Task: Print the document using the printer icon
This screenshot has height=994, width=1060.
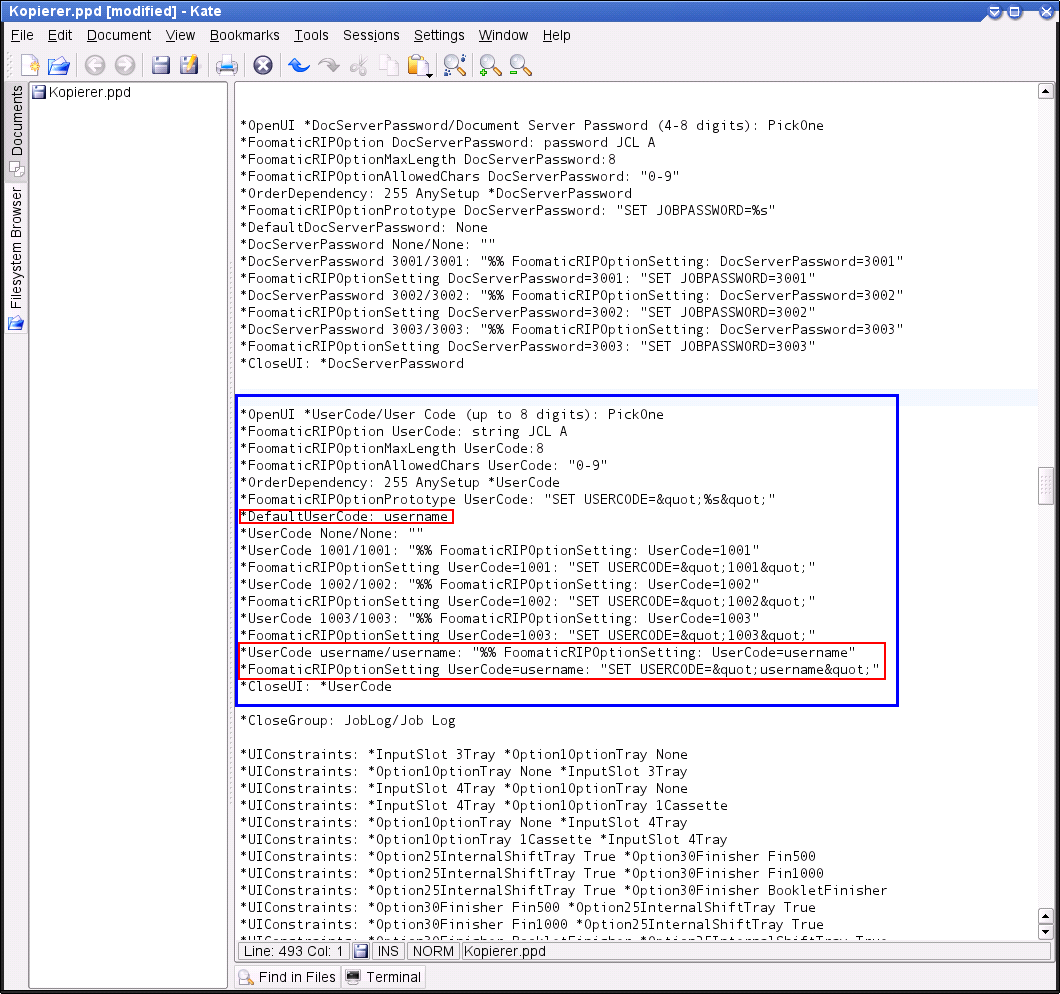Action: pyautogui.click(x=227, y=66)
